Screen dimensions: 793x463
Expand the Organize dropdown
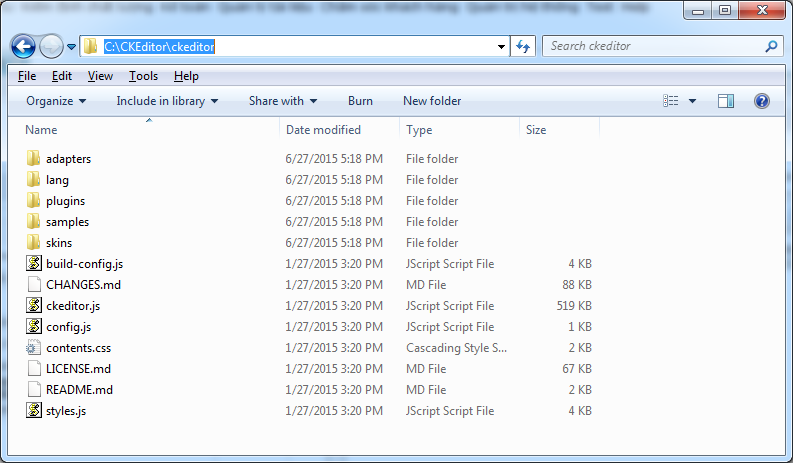56,101
